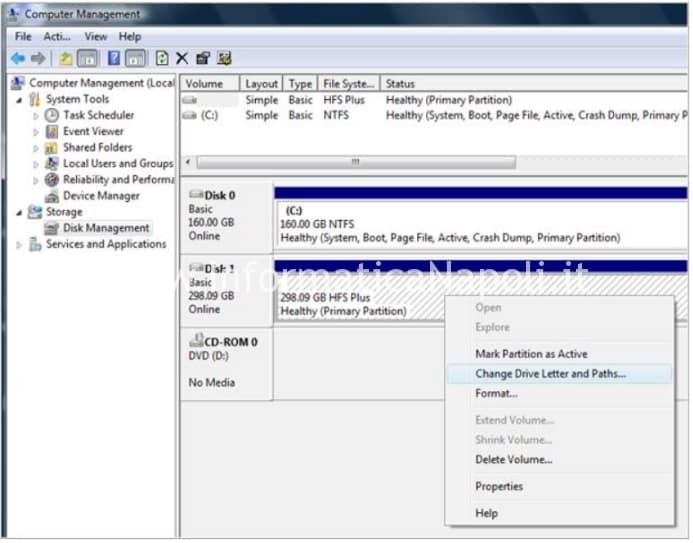This screenshot has width=693, height=543.
Task: Collapse the Storage tree node
Action: tap(19, 213)
